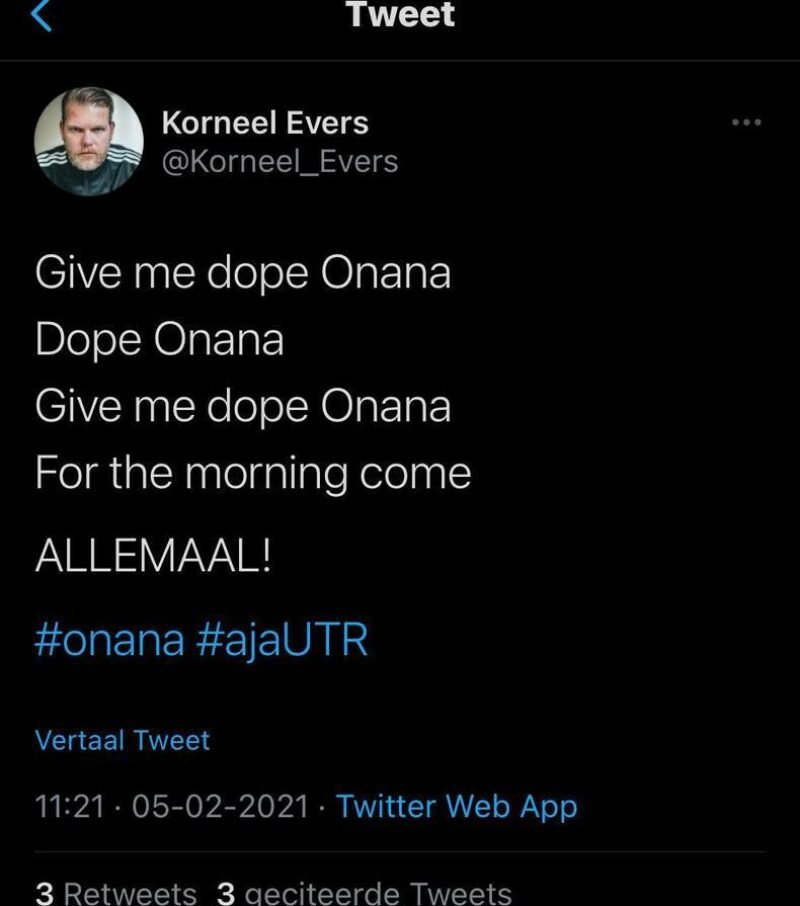The height and width of the screenshot is (906, 800).
Task: Click the third line of the tweet
Action: coord(242,407)
